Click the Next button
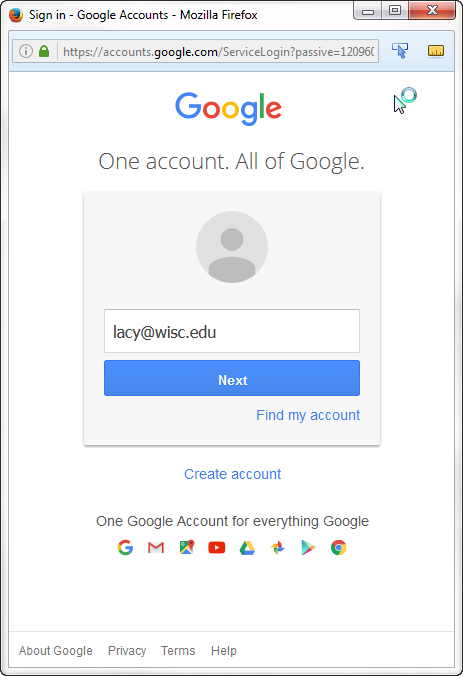Viewport: 463px width, 676px height. (x=232, y=378)
